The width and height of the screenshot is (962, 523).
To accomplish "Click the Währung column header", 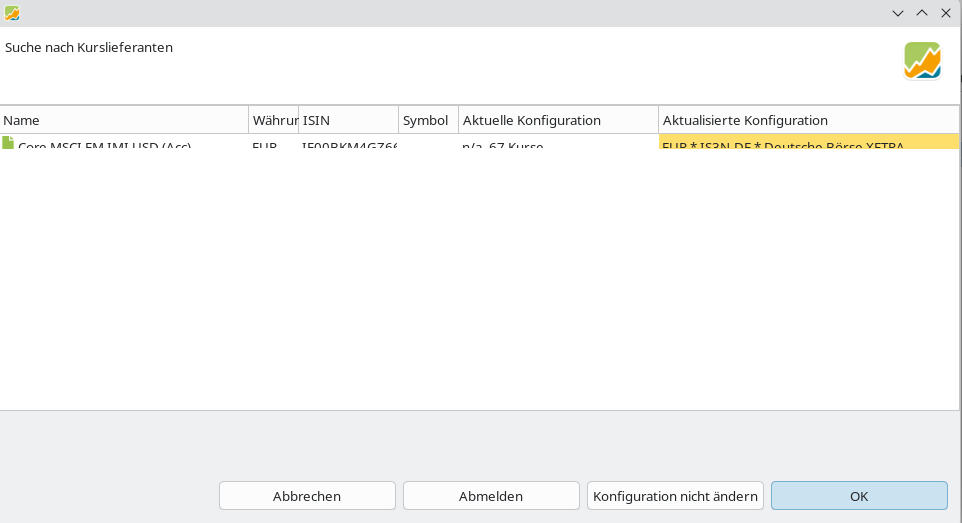I will [x=274, y=120].
